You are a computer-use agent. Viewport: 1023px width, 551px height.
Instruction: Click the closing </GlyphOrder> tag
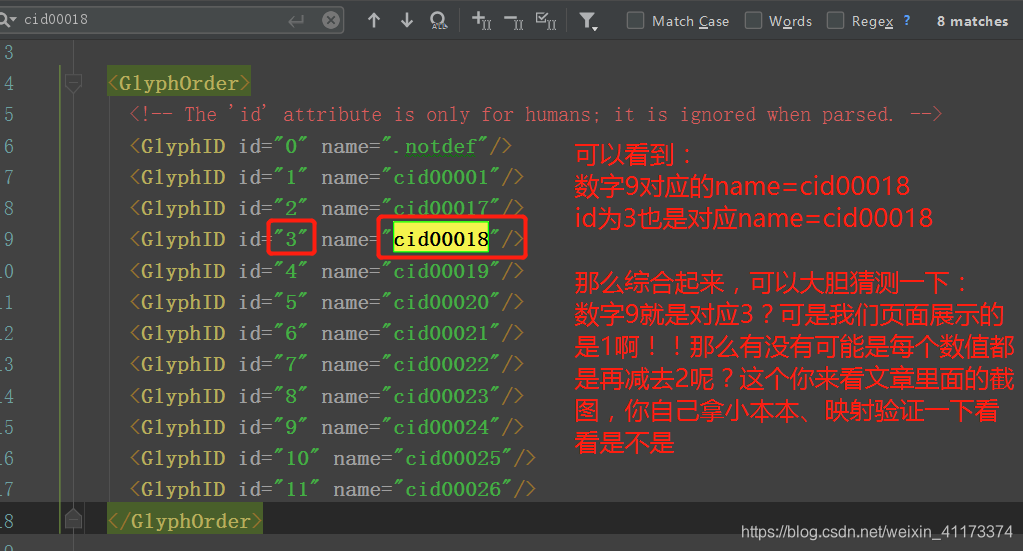185,520
